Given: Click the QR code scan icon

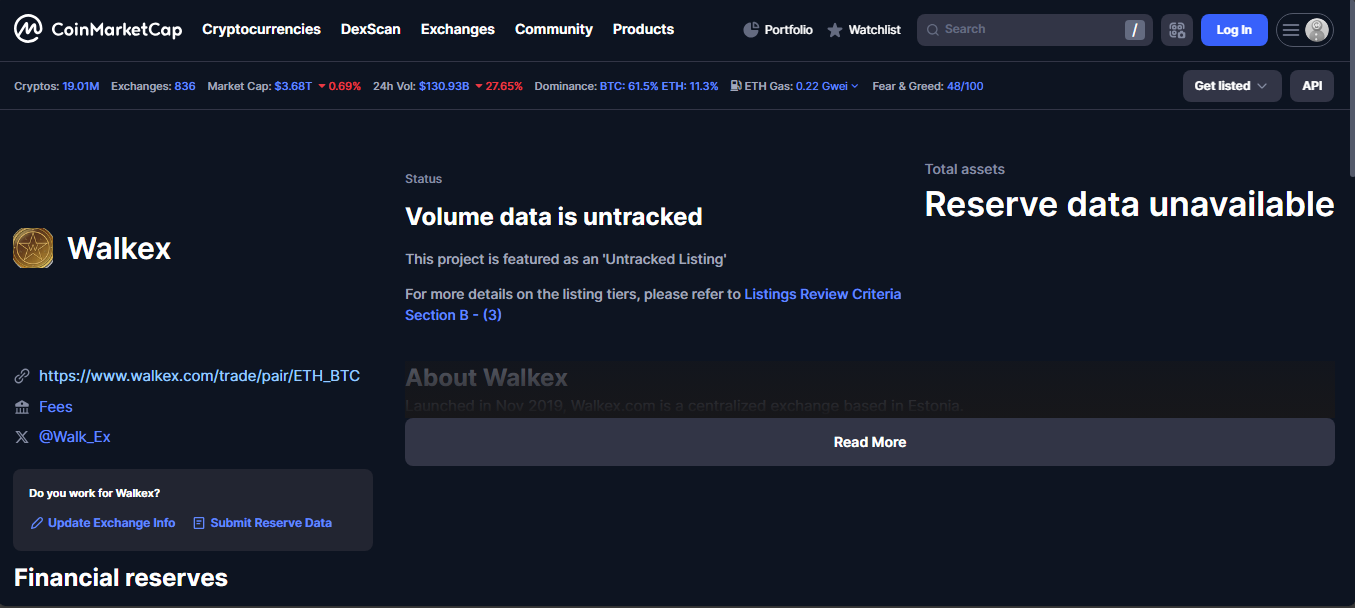Looking at the screenshot, I should pos(1177,30).
